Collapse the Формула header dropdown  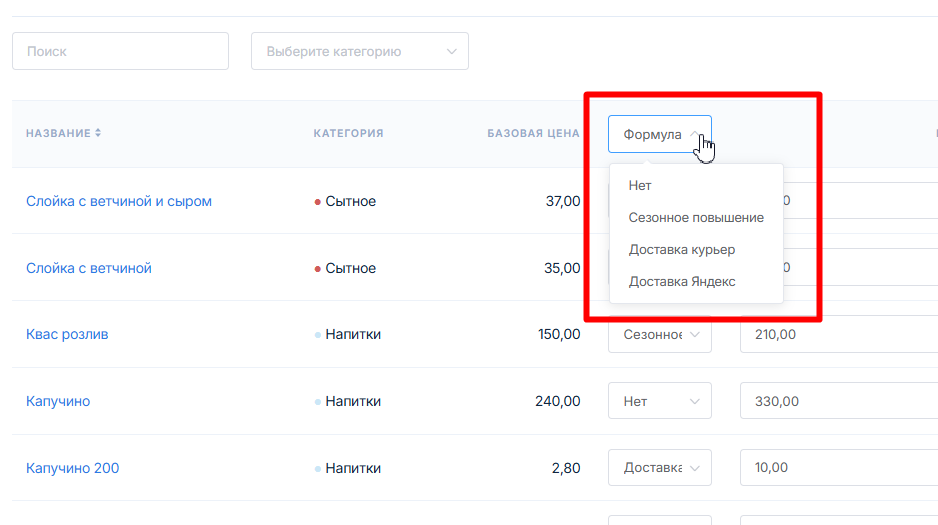point(659,134)
